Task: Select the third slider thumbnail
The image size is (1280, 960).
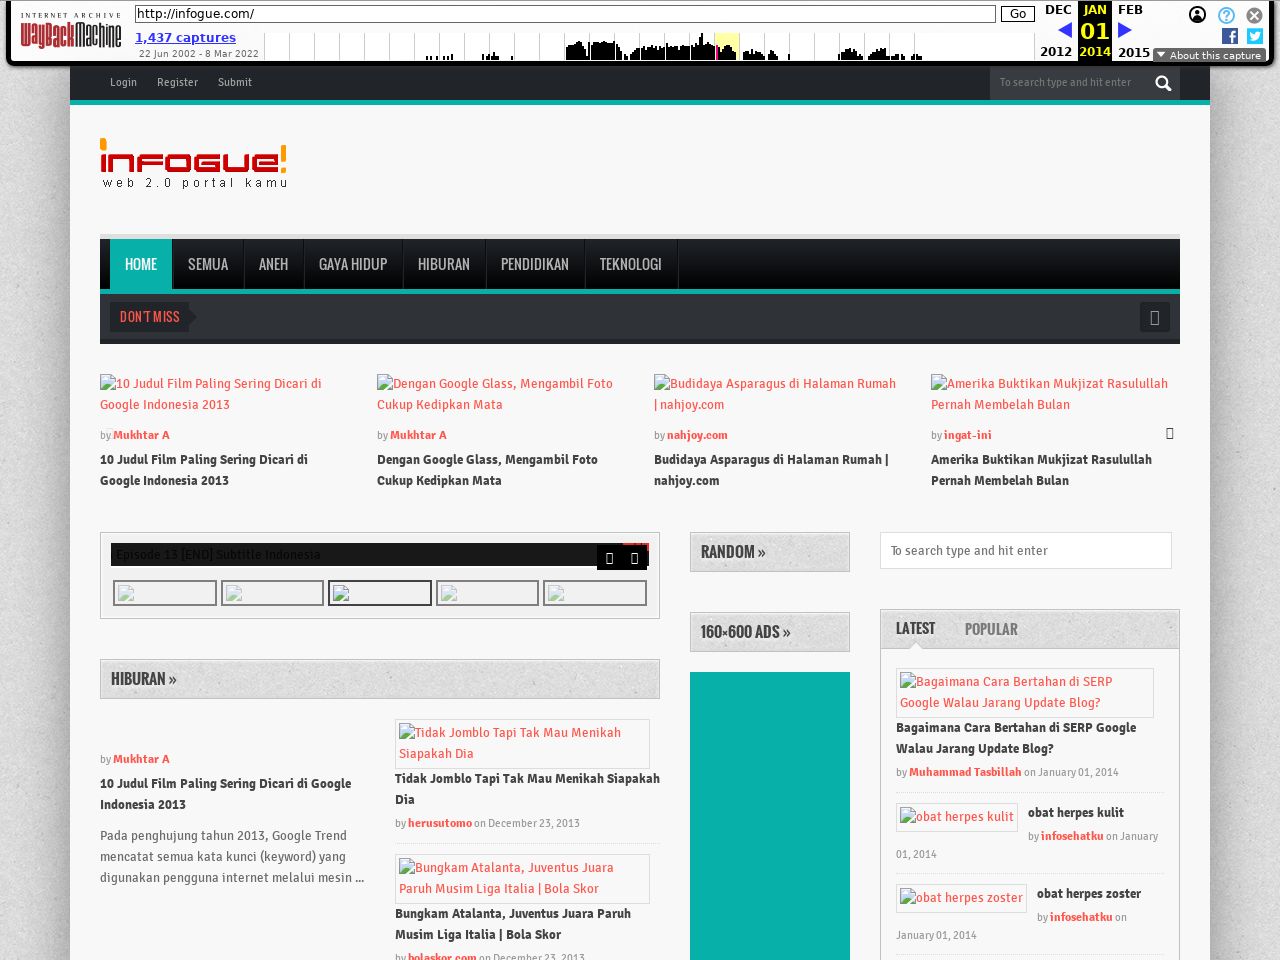Action: coord(380,593)
